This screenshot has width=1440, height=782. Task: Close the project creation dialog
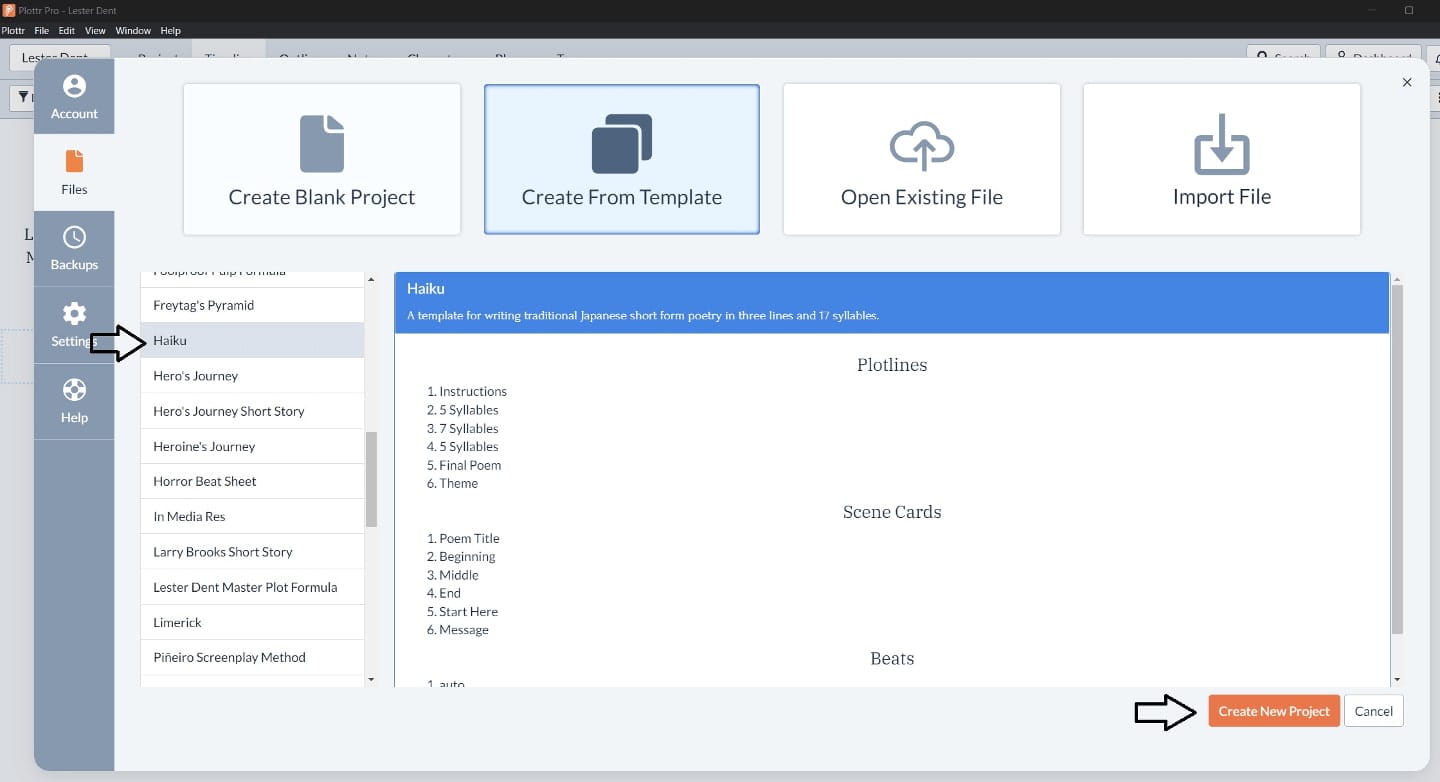pyautogui.click(x=1407, y=82)
